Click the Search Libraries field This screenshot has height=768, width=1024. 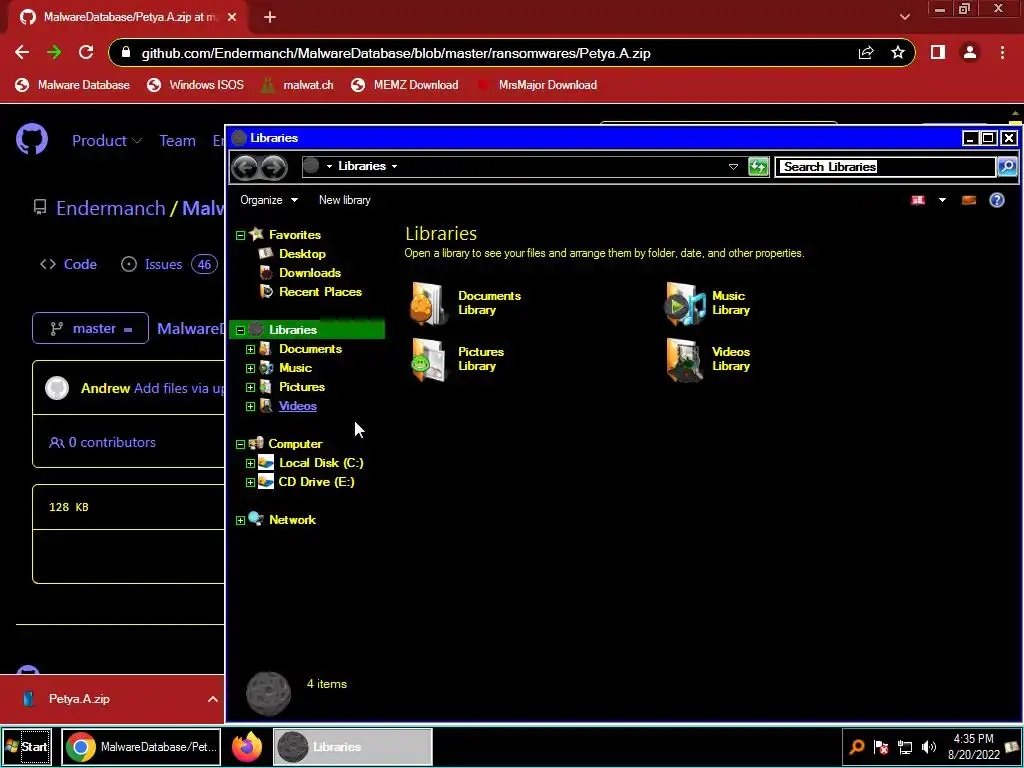[886, 167]
